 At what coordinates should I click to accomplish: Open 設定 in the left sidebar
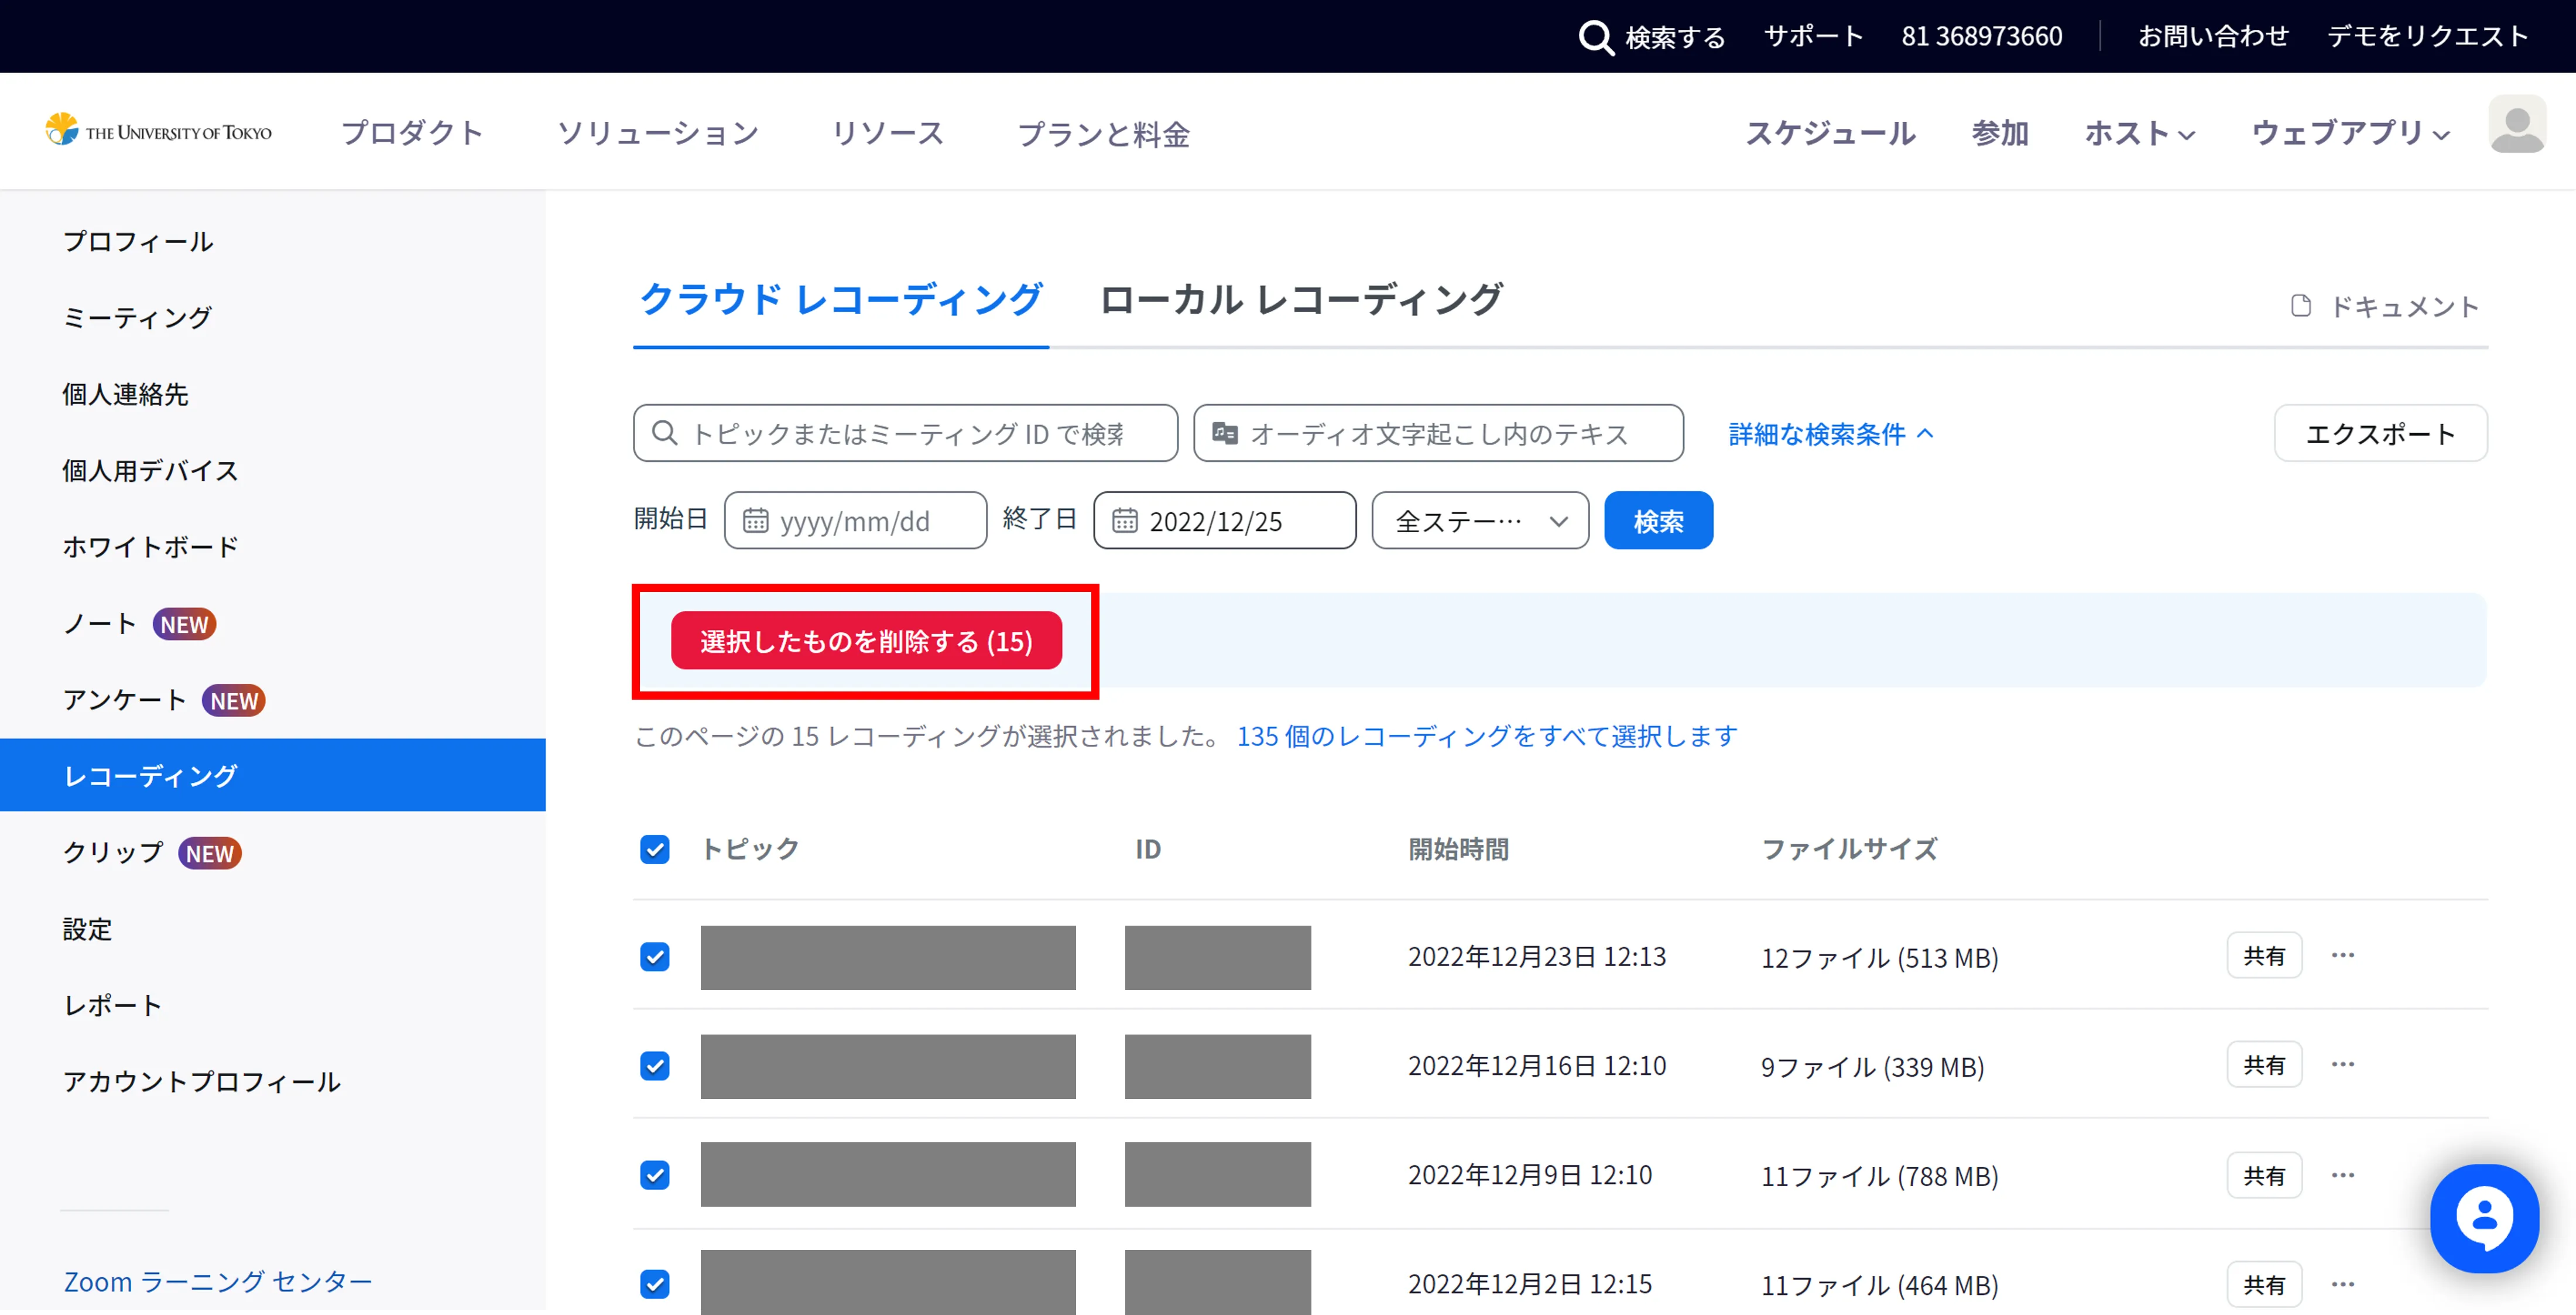(88, 929)
